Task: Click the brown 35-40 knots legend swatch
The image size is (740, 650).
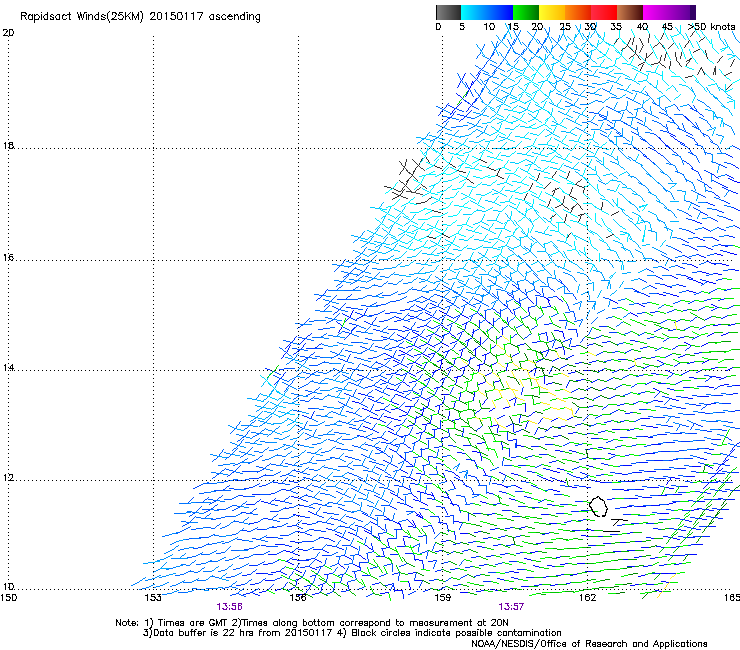Action: pyautogui.click(x=630, y=12)
